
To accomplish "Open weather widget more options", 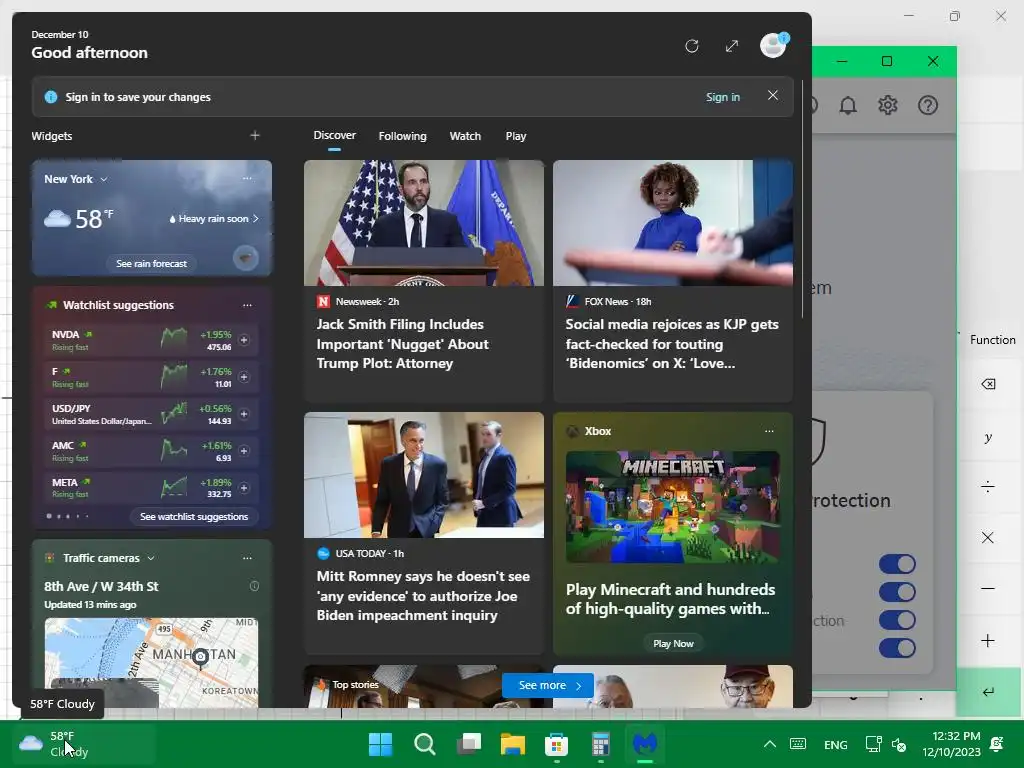I will click(x=247, y=178).
